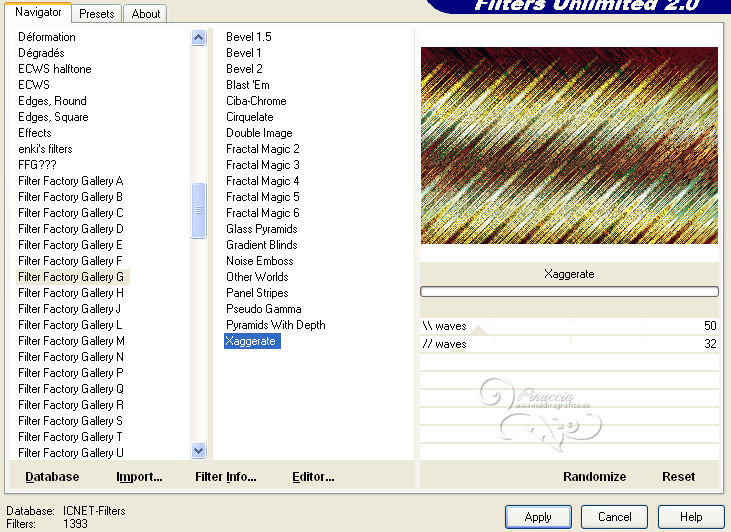Viewport: 731px width, 532px height.
Task: Click Randomize filter settings
Action: [594, 477]
